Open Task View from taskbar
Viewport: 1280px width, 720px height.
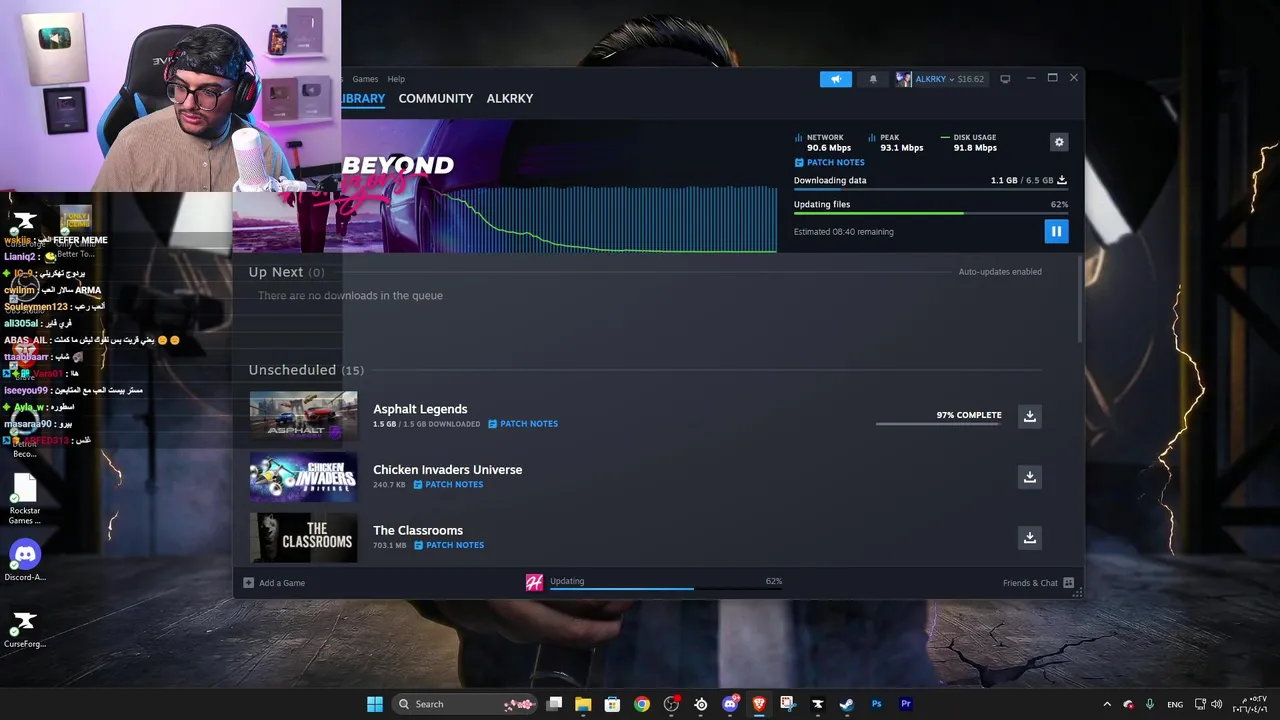tap(554, 704)
